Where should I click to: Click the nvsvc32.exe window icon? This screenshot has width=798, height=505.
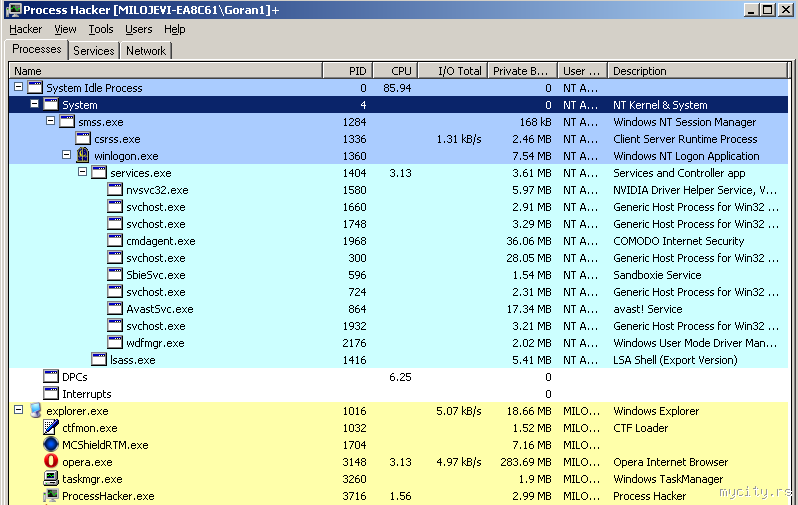pyautogui.click(x=115, y=190)
